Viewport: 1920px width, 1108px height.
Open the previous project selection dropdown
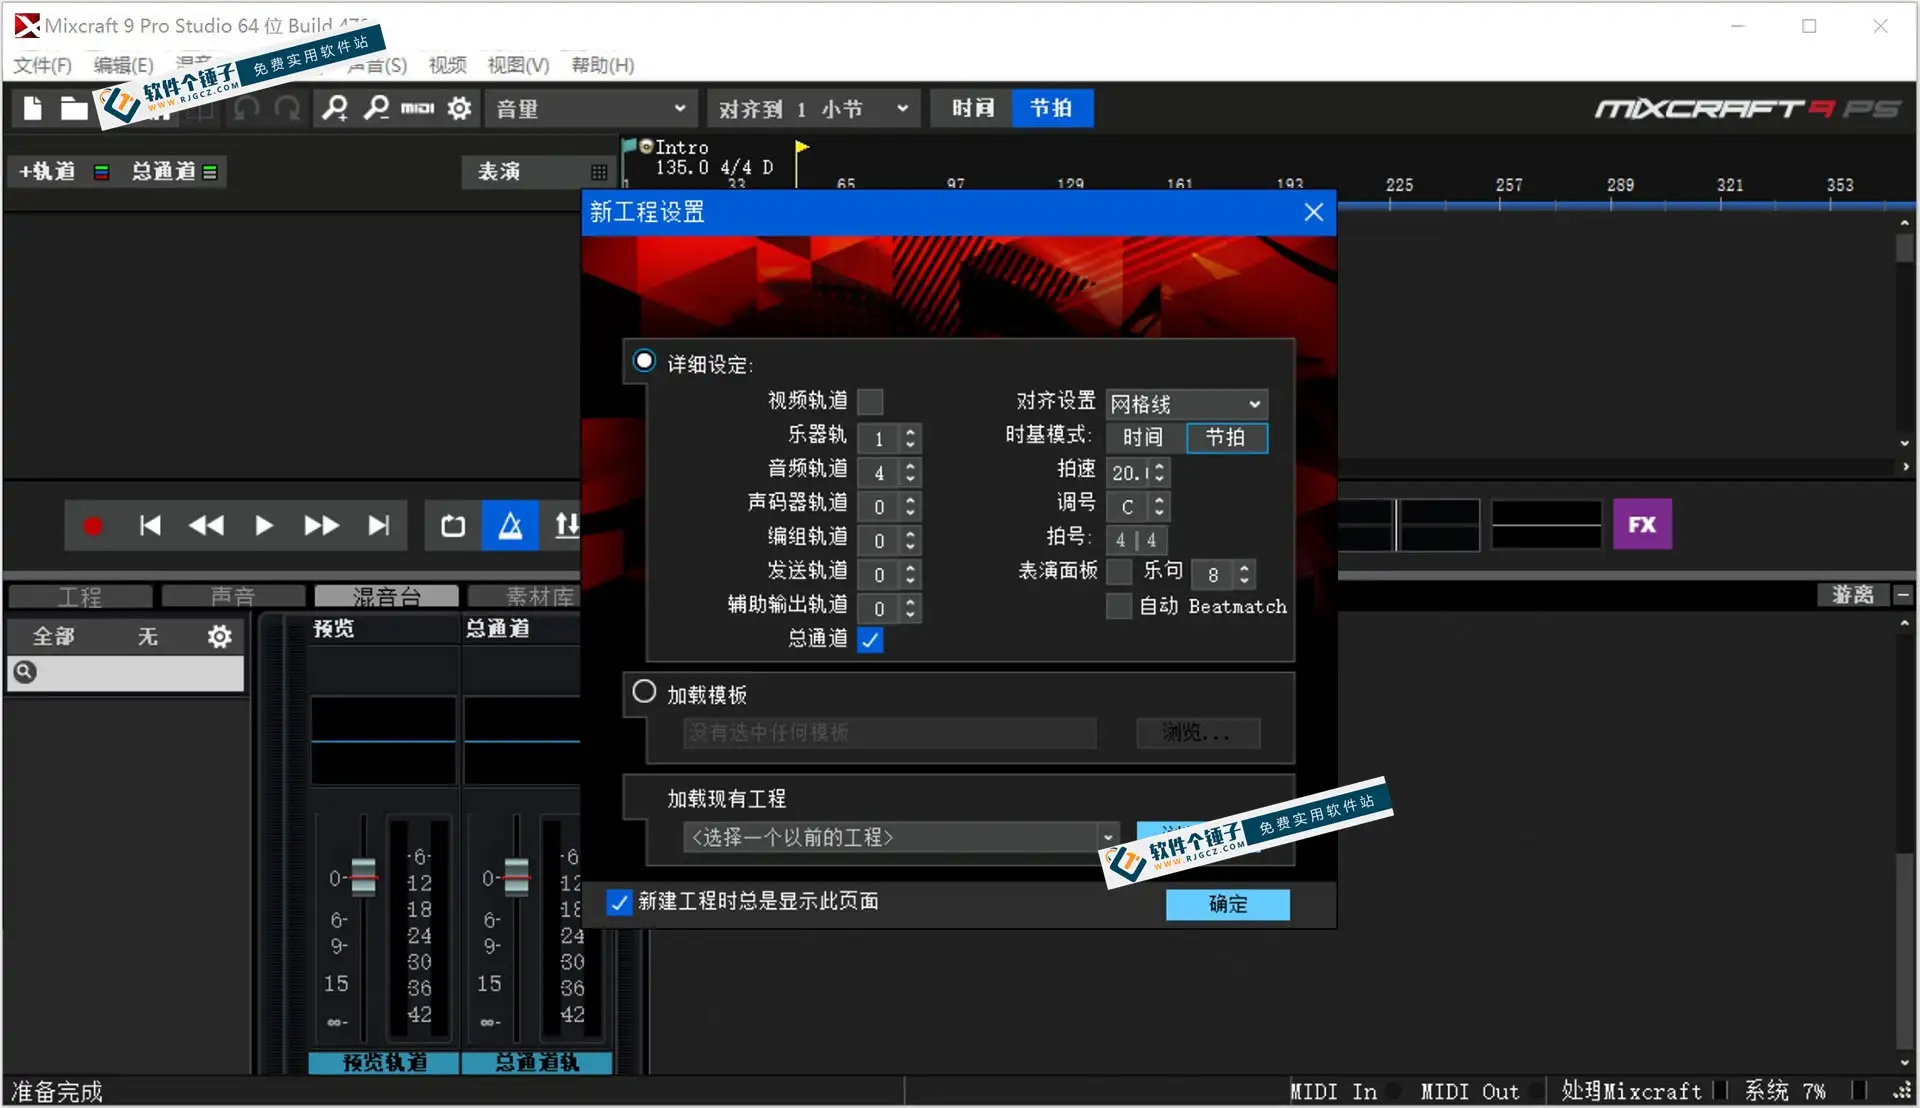point(1107,837)
